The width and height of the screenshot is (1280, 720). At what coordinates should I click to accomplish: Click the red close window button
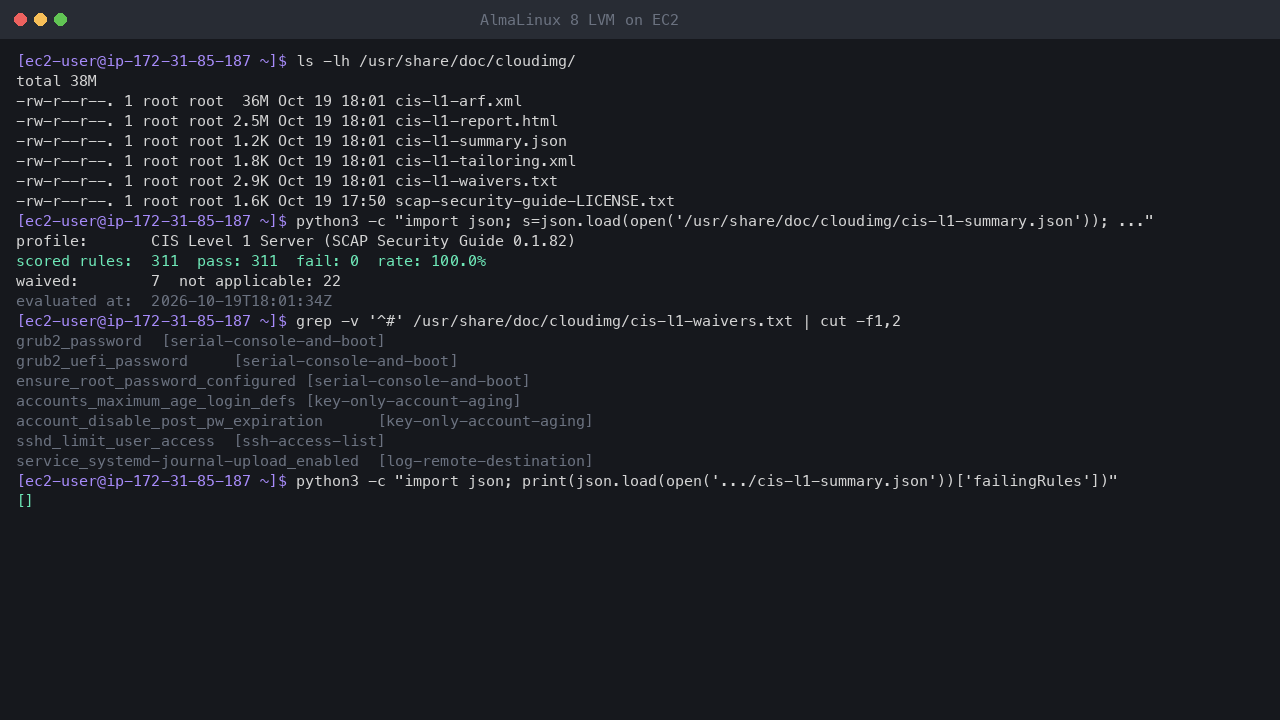click(x=20, y=20)
